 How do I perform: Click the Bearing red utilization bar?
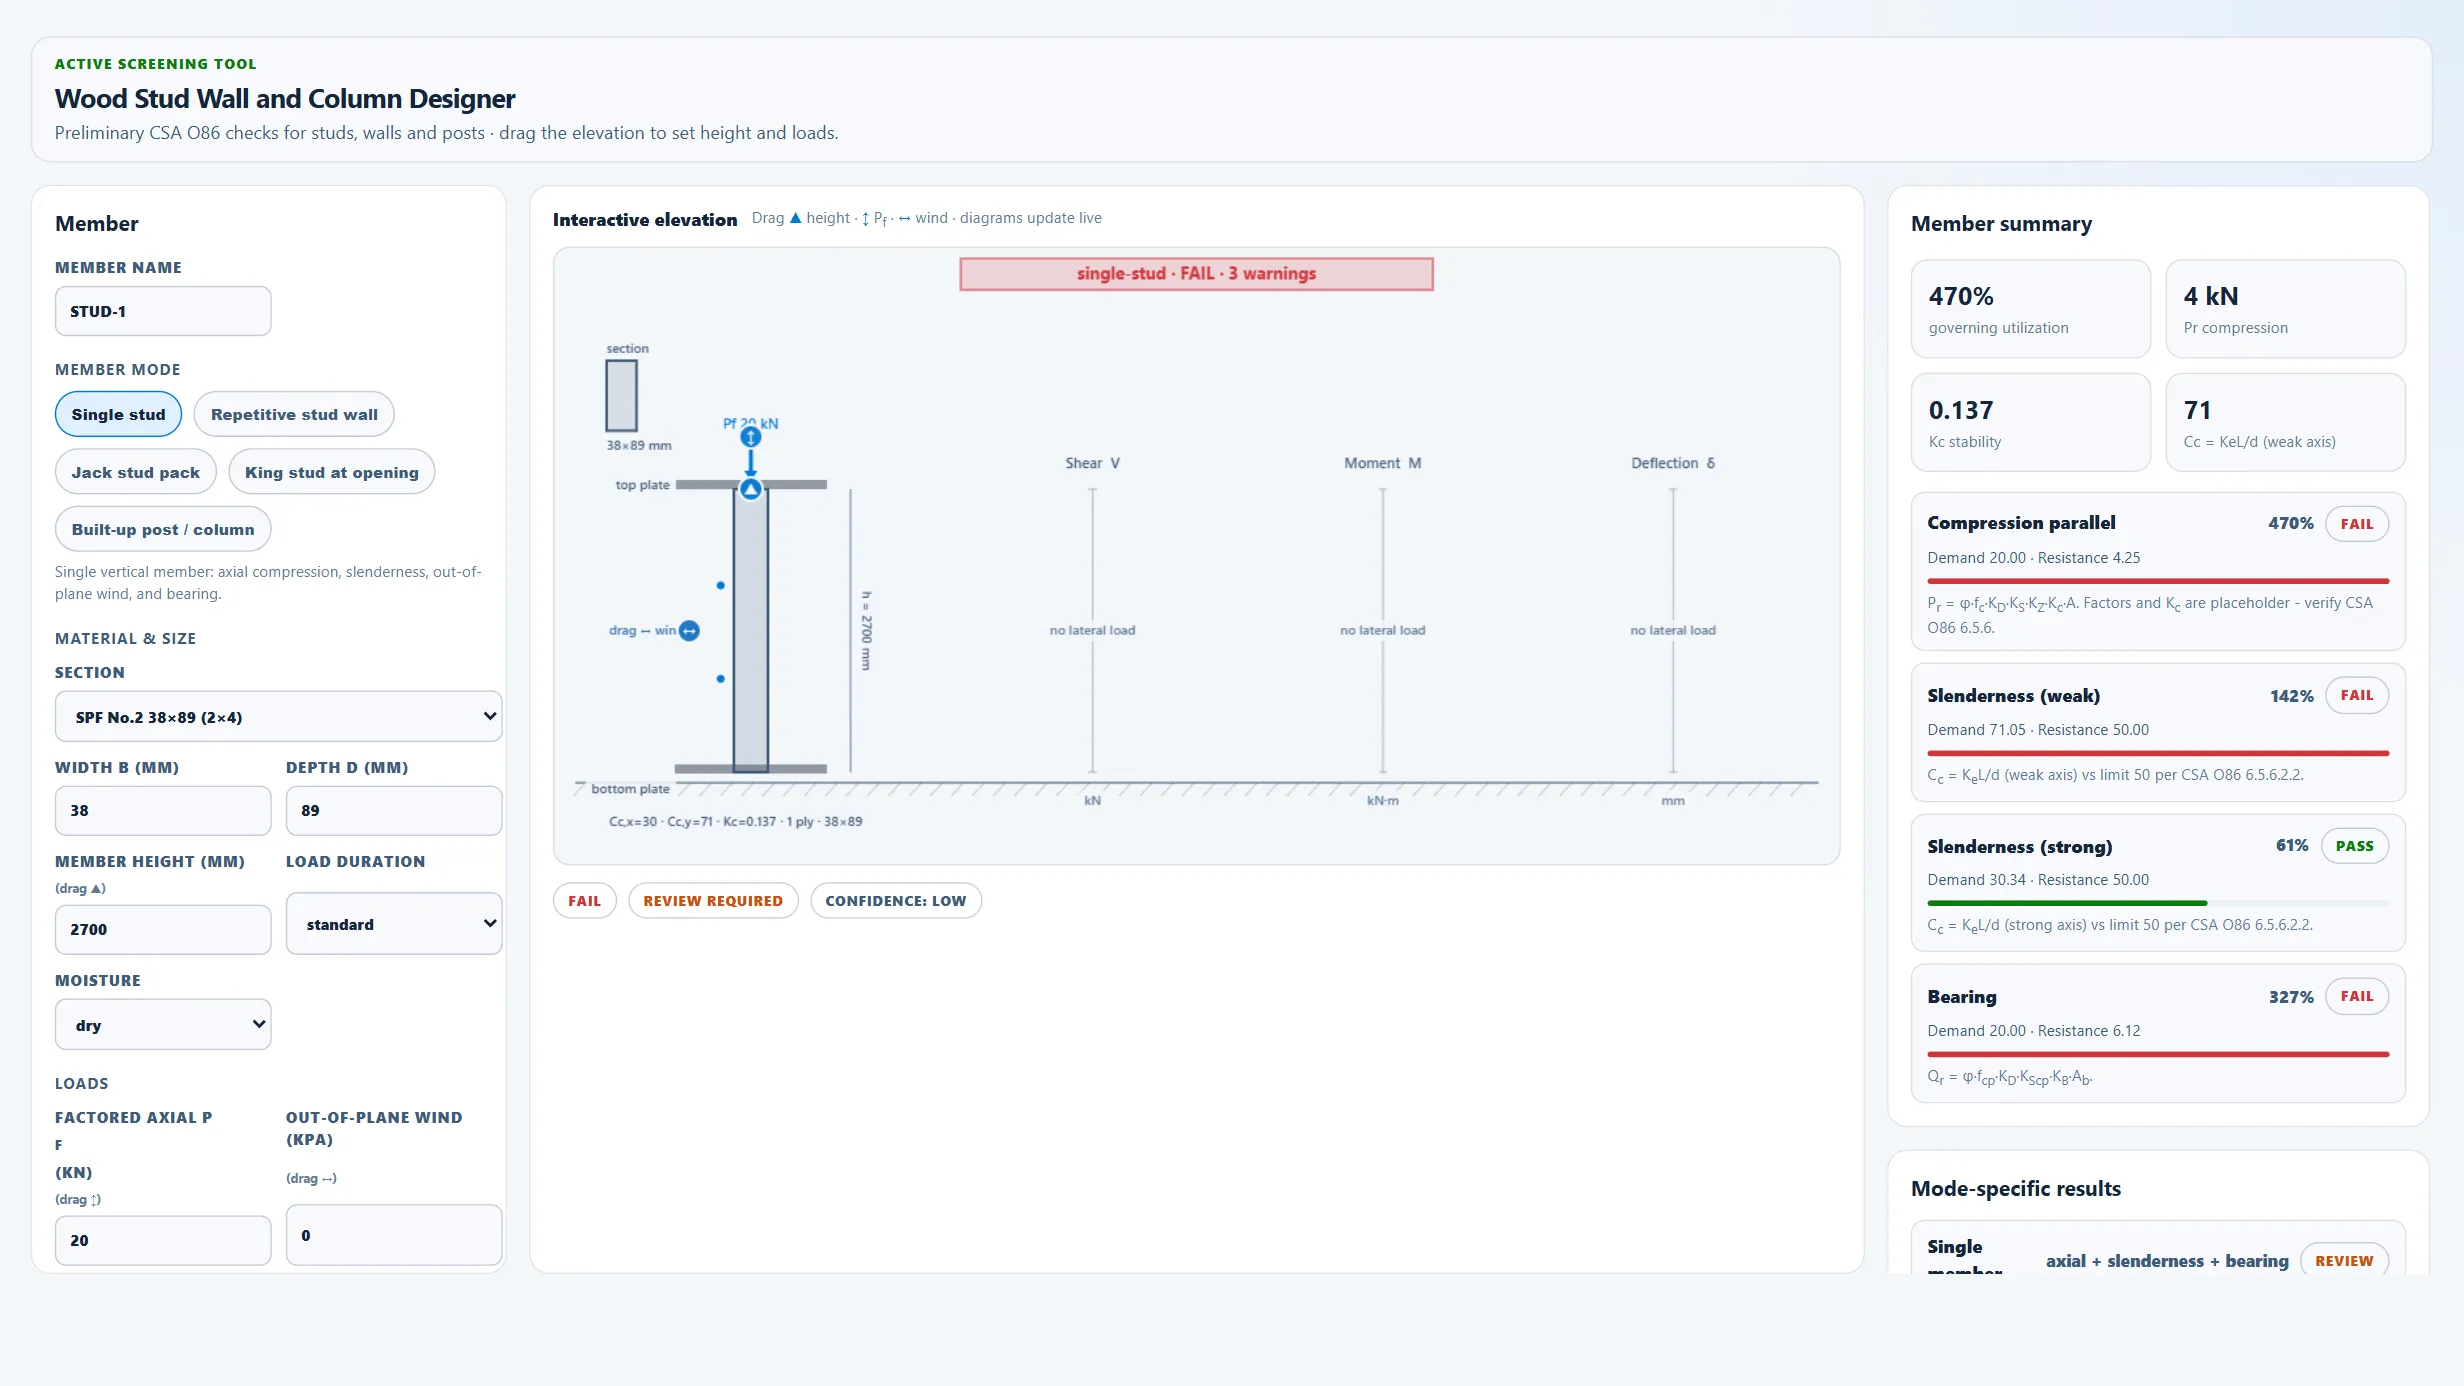coord(2158,1054)
